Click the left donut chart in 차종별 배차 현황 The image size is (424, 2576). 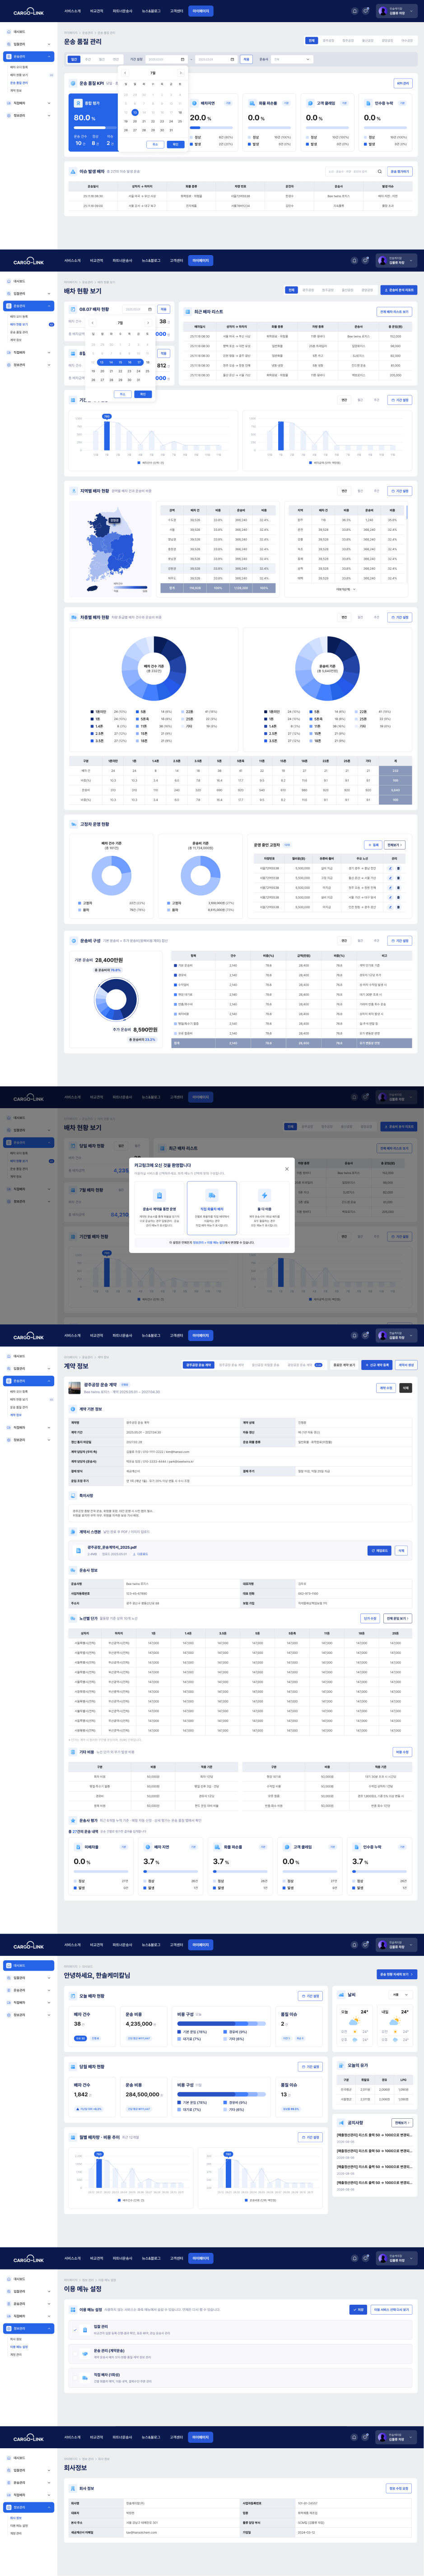pos(153,668)
